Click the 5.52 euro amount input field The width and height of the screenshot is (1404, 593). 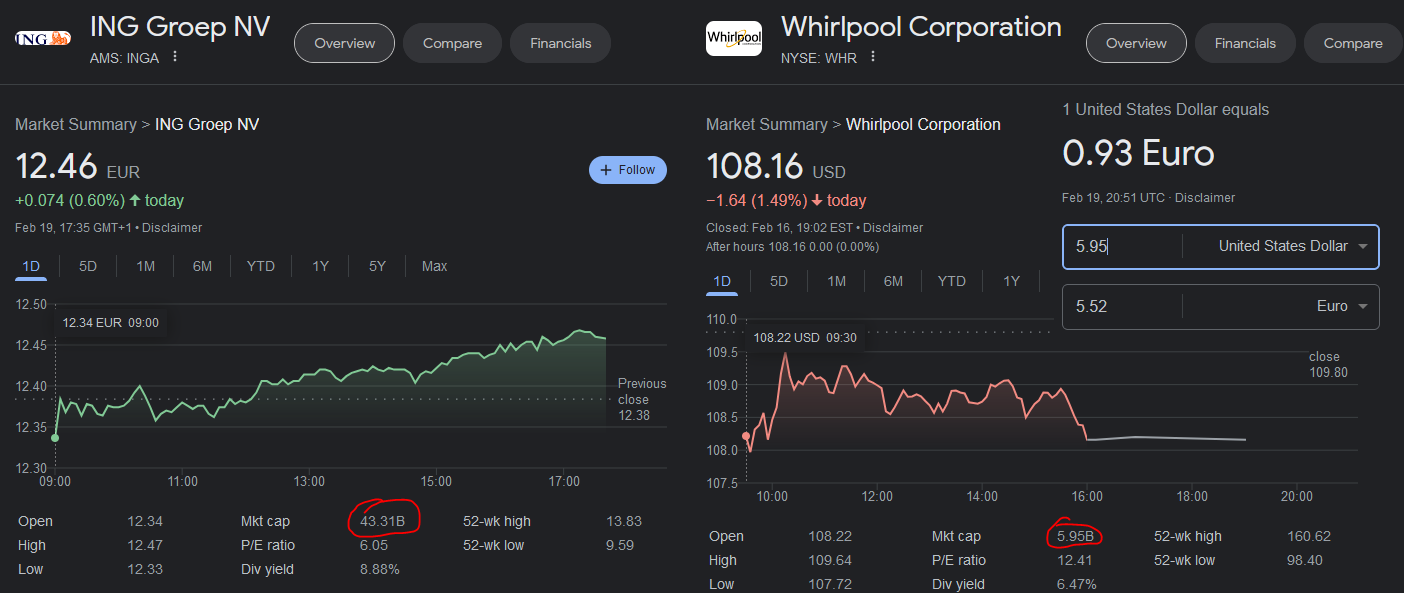(1122, 306)
